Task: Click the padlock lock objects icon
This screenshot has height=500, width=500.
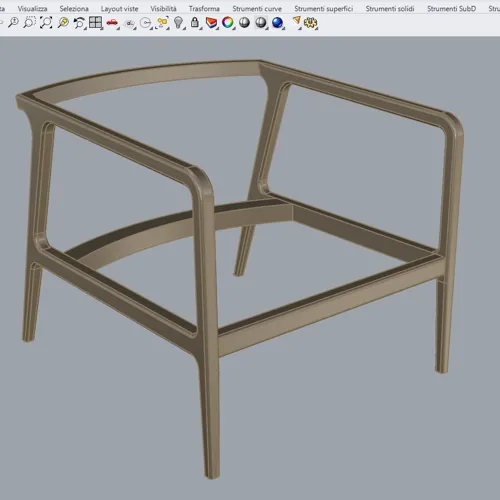Action: pyautogui.click(x=195, y=23)
